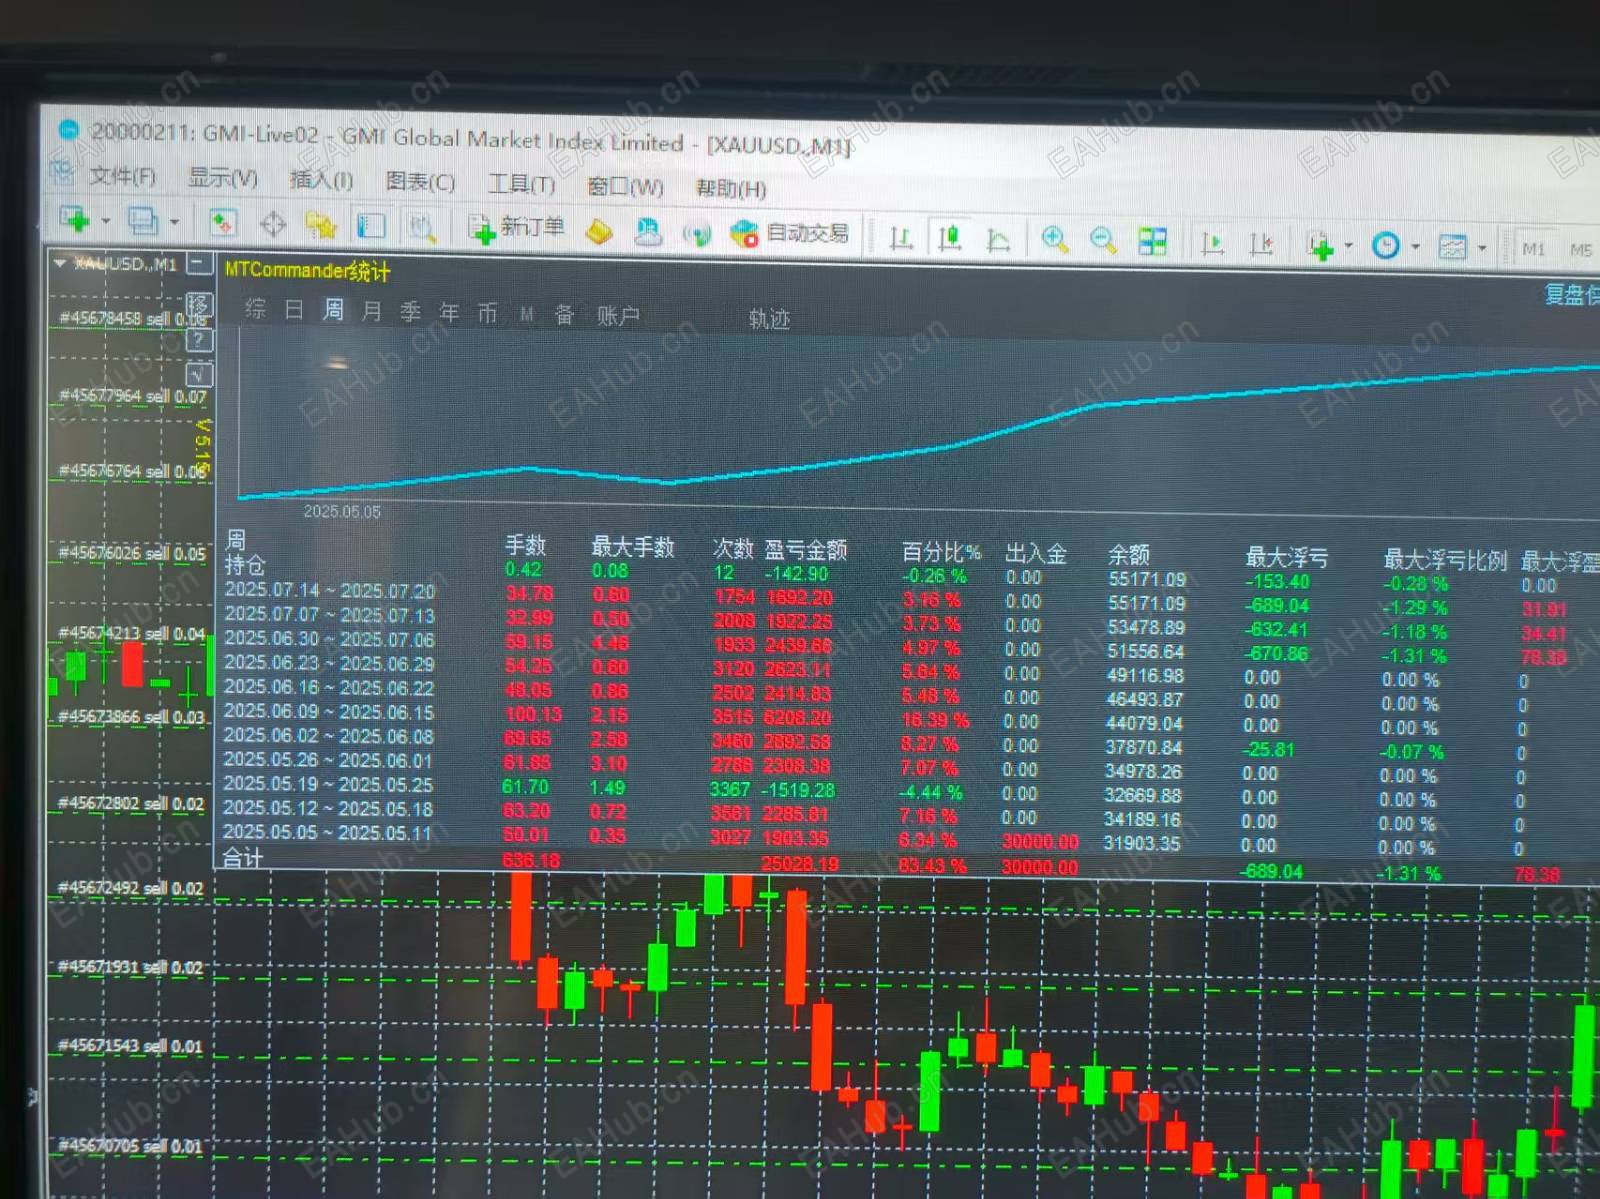Viewport: 1600px width, 1199px height.
Task: Click the toolbar icon right of MetaEditor
Action: click(x=648, y=233)
